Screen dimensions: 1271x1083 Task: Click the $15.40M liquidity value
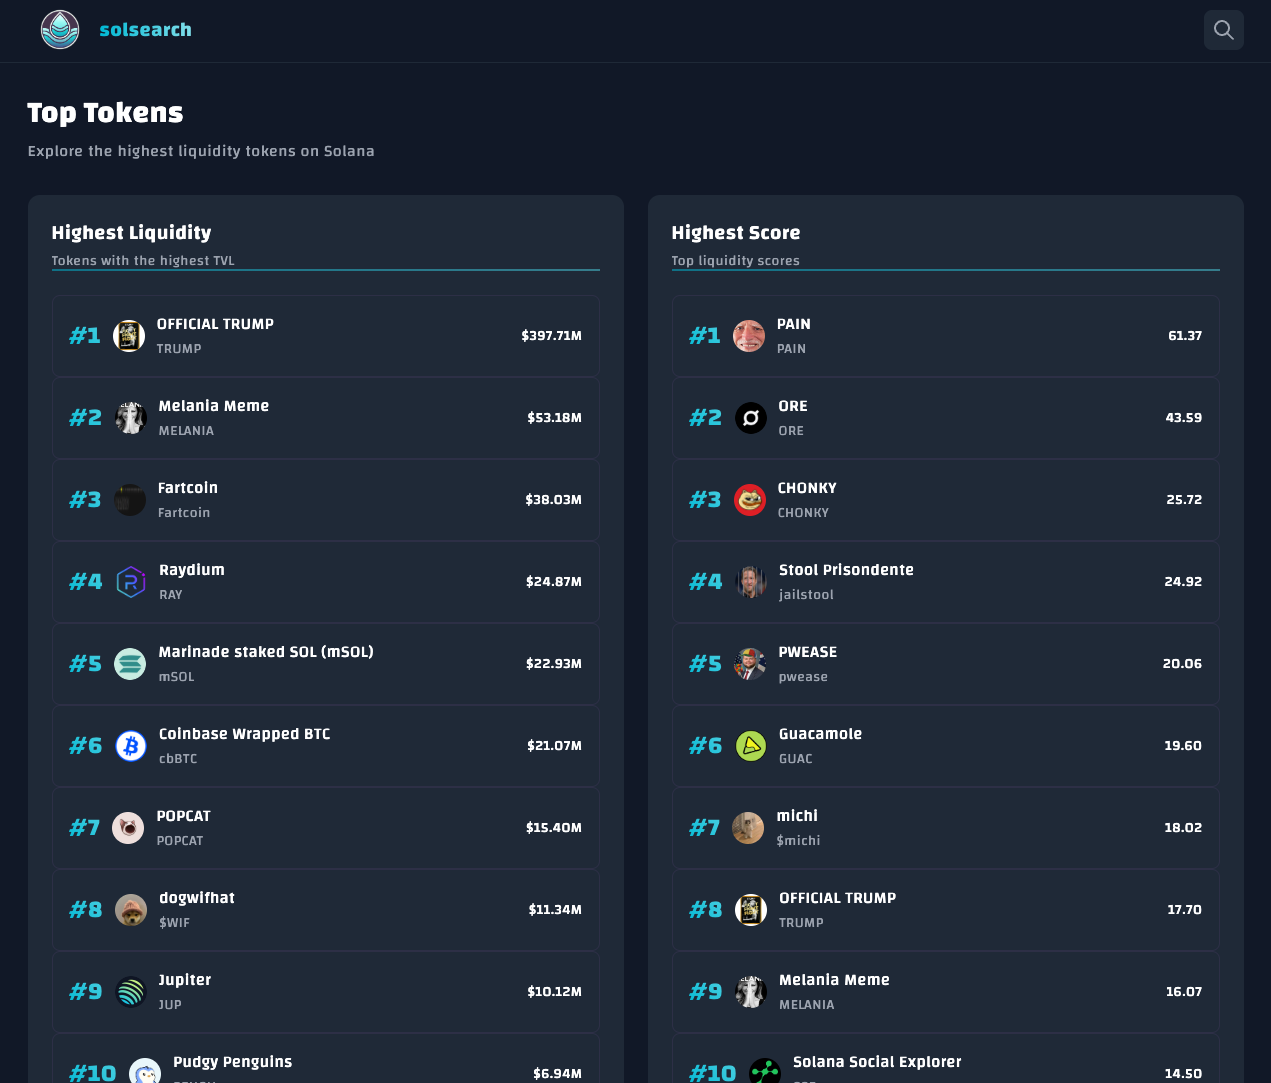554,828
